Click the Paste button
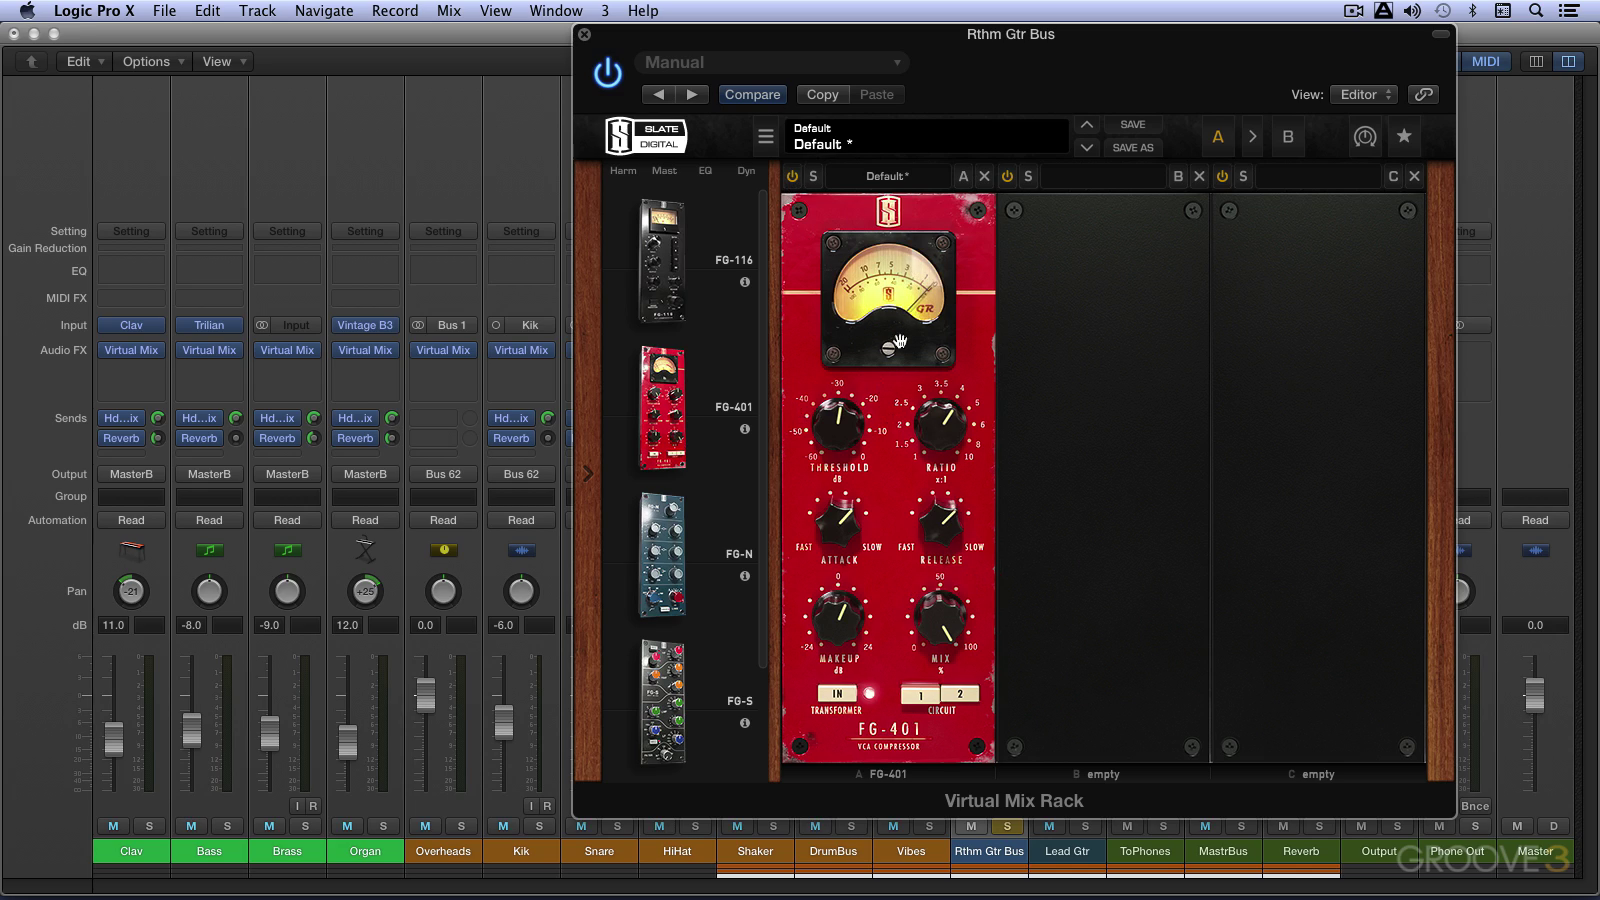 pos(877,94)
